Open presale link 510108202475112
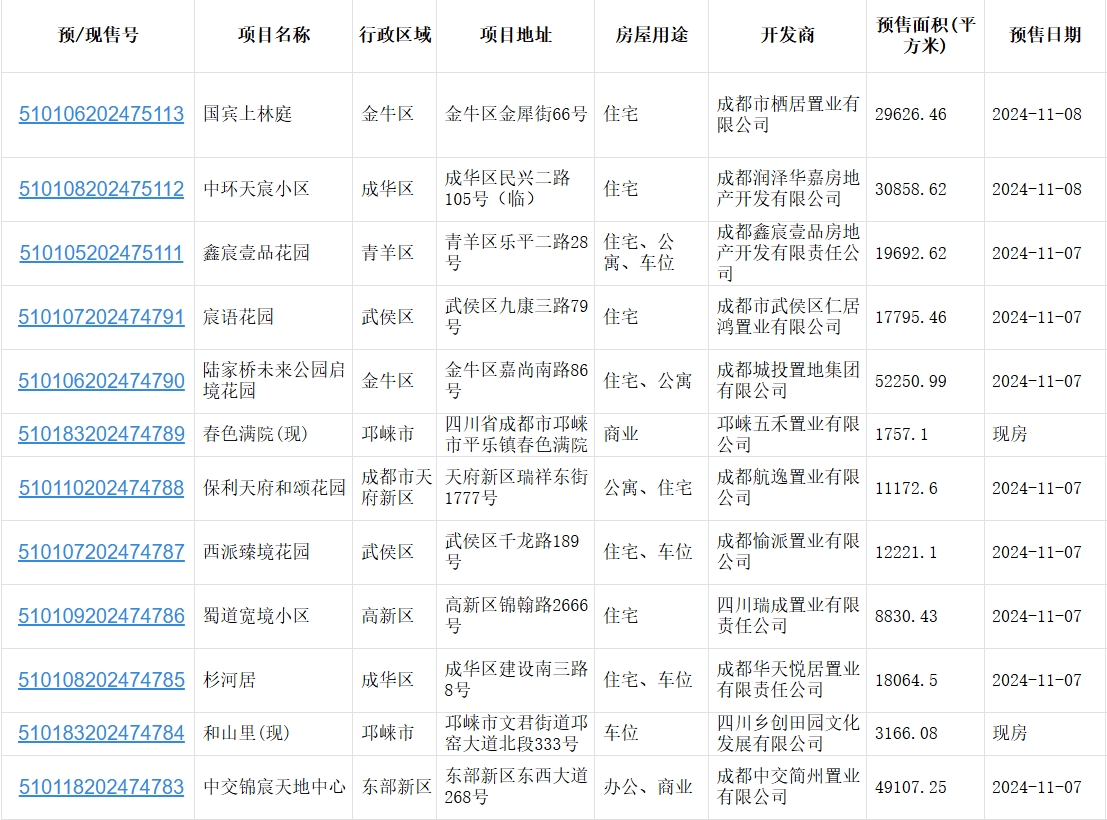 (101, 189)
